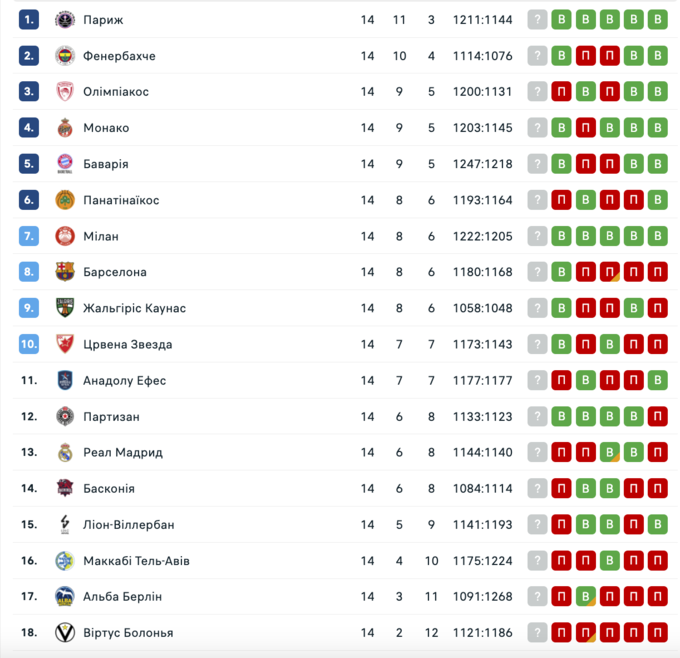Image resolution: width=680 pixels, height=658 pixels.
Task: Open the Анадолу Ефес team link
Action: (x=124, y=380)
